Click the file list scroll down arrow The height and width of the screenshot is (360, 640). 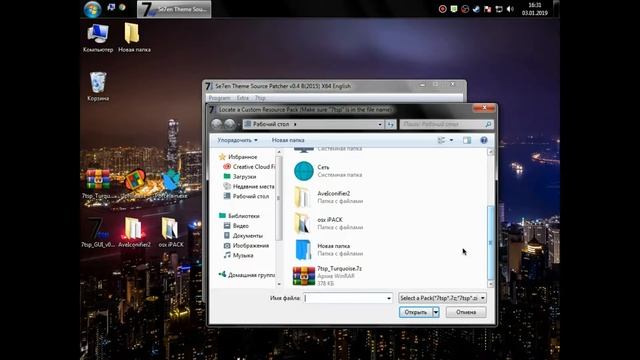coord(491,284)
